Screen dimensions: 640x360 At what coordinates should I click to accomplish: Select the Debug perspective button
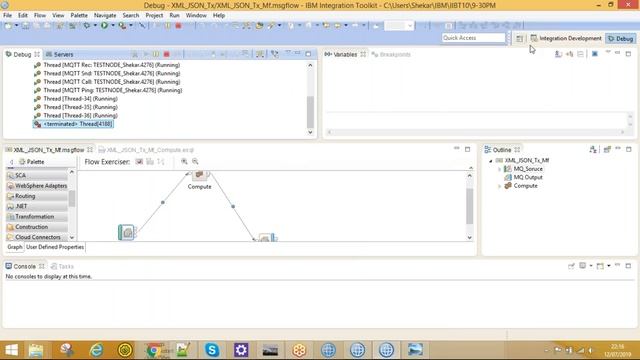point(620,38)
